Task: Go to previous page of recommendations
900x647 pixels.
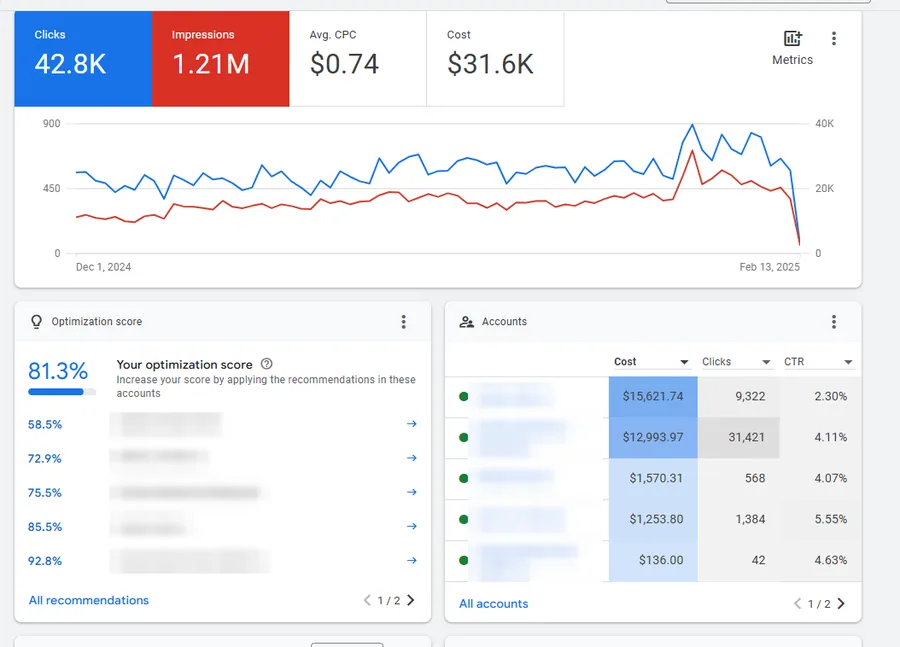Action: (x=367, y=600)
